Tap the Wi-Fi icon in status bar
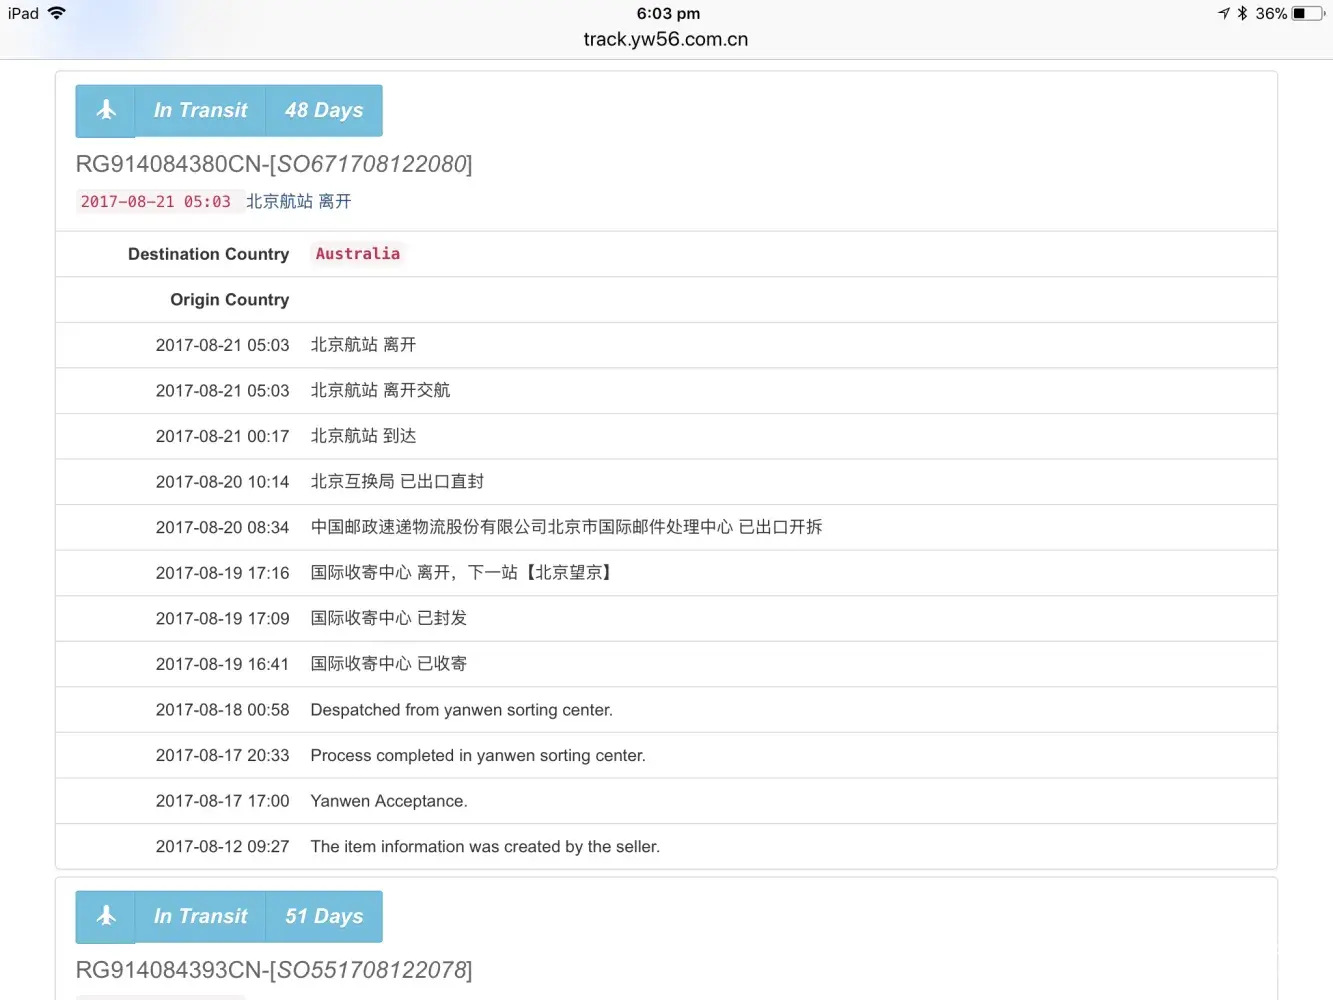1333x1000 pixels. coord(57,13)
